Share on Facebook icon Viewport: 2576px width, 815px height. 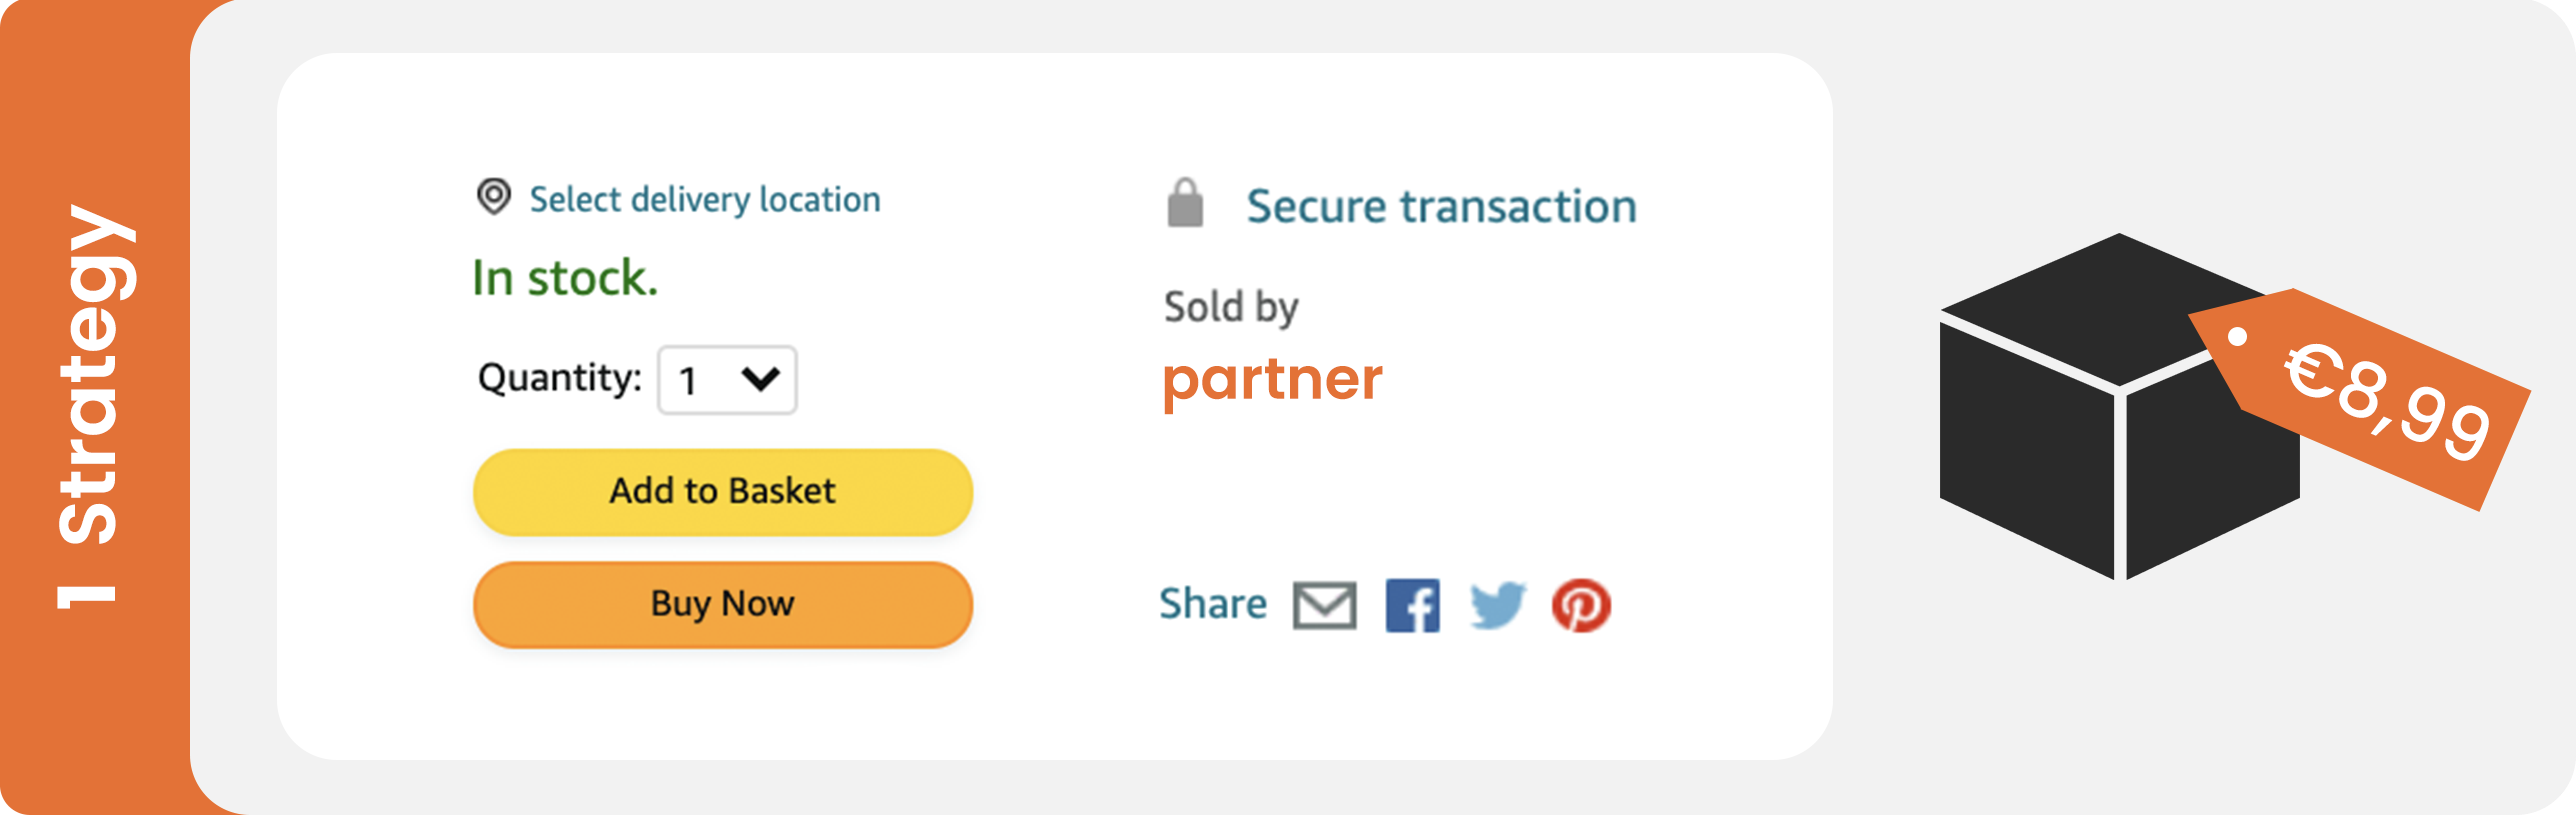(1412, 605)
